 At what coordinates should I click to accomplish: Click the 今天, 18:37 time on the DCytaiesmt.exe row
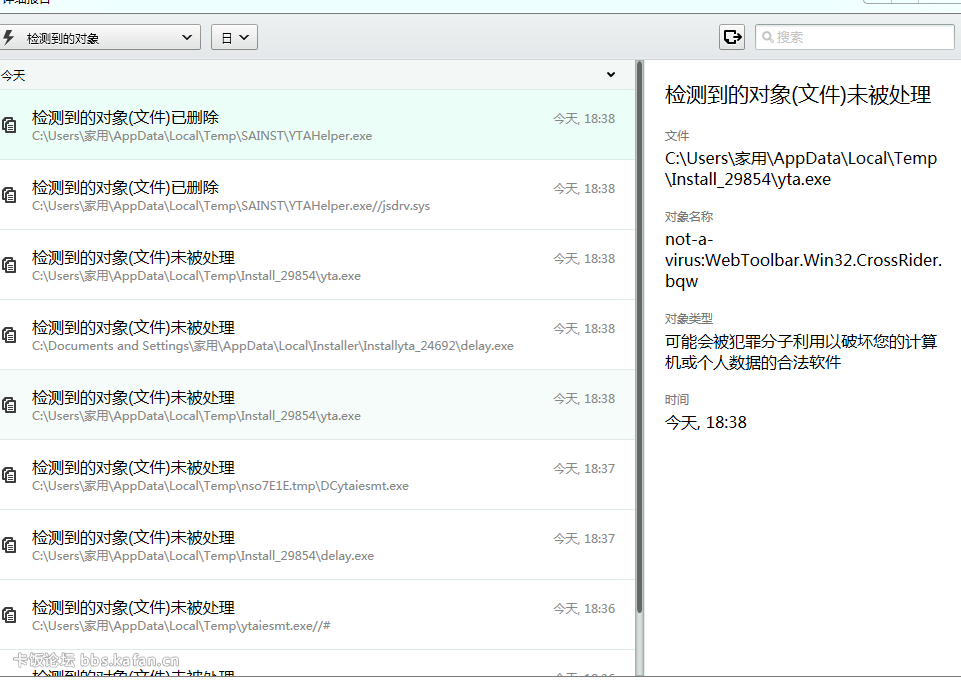[x=584, y=469]
